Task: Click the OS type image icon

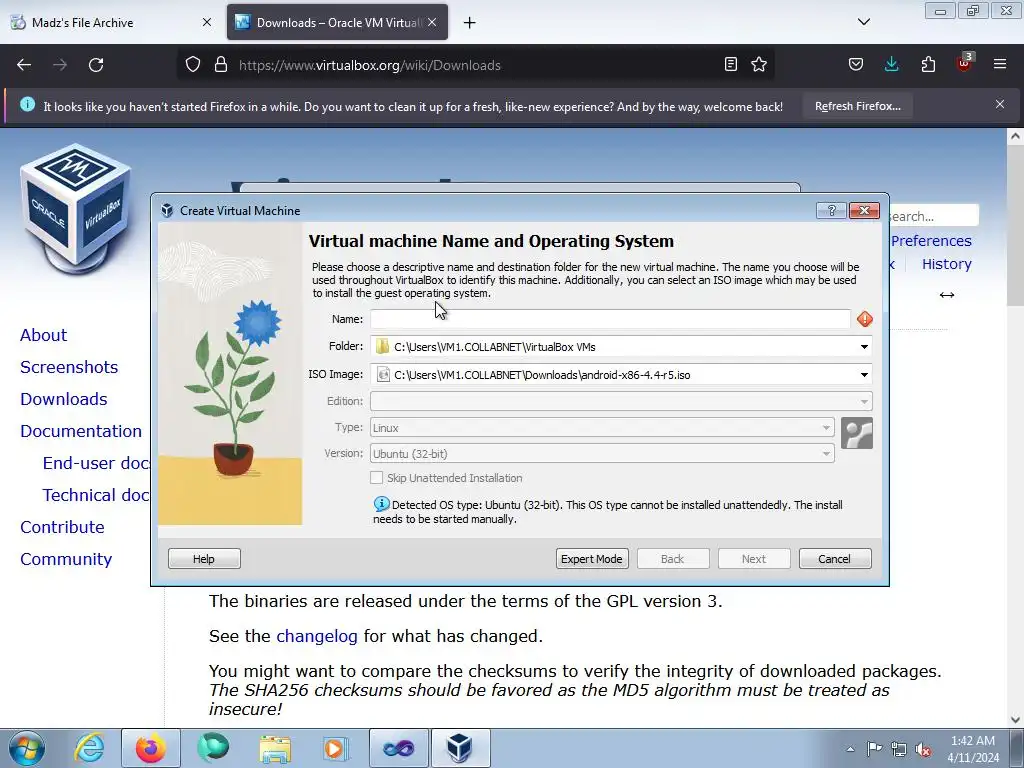Action: (x=857, y=433)
